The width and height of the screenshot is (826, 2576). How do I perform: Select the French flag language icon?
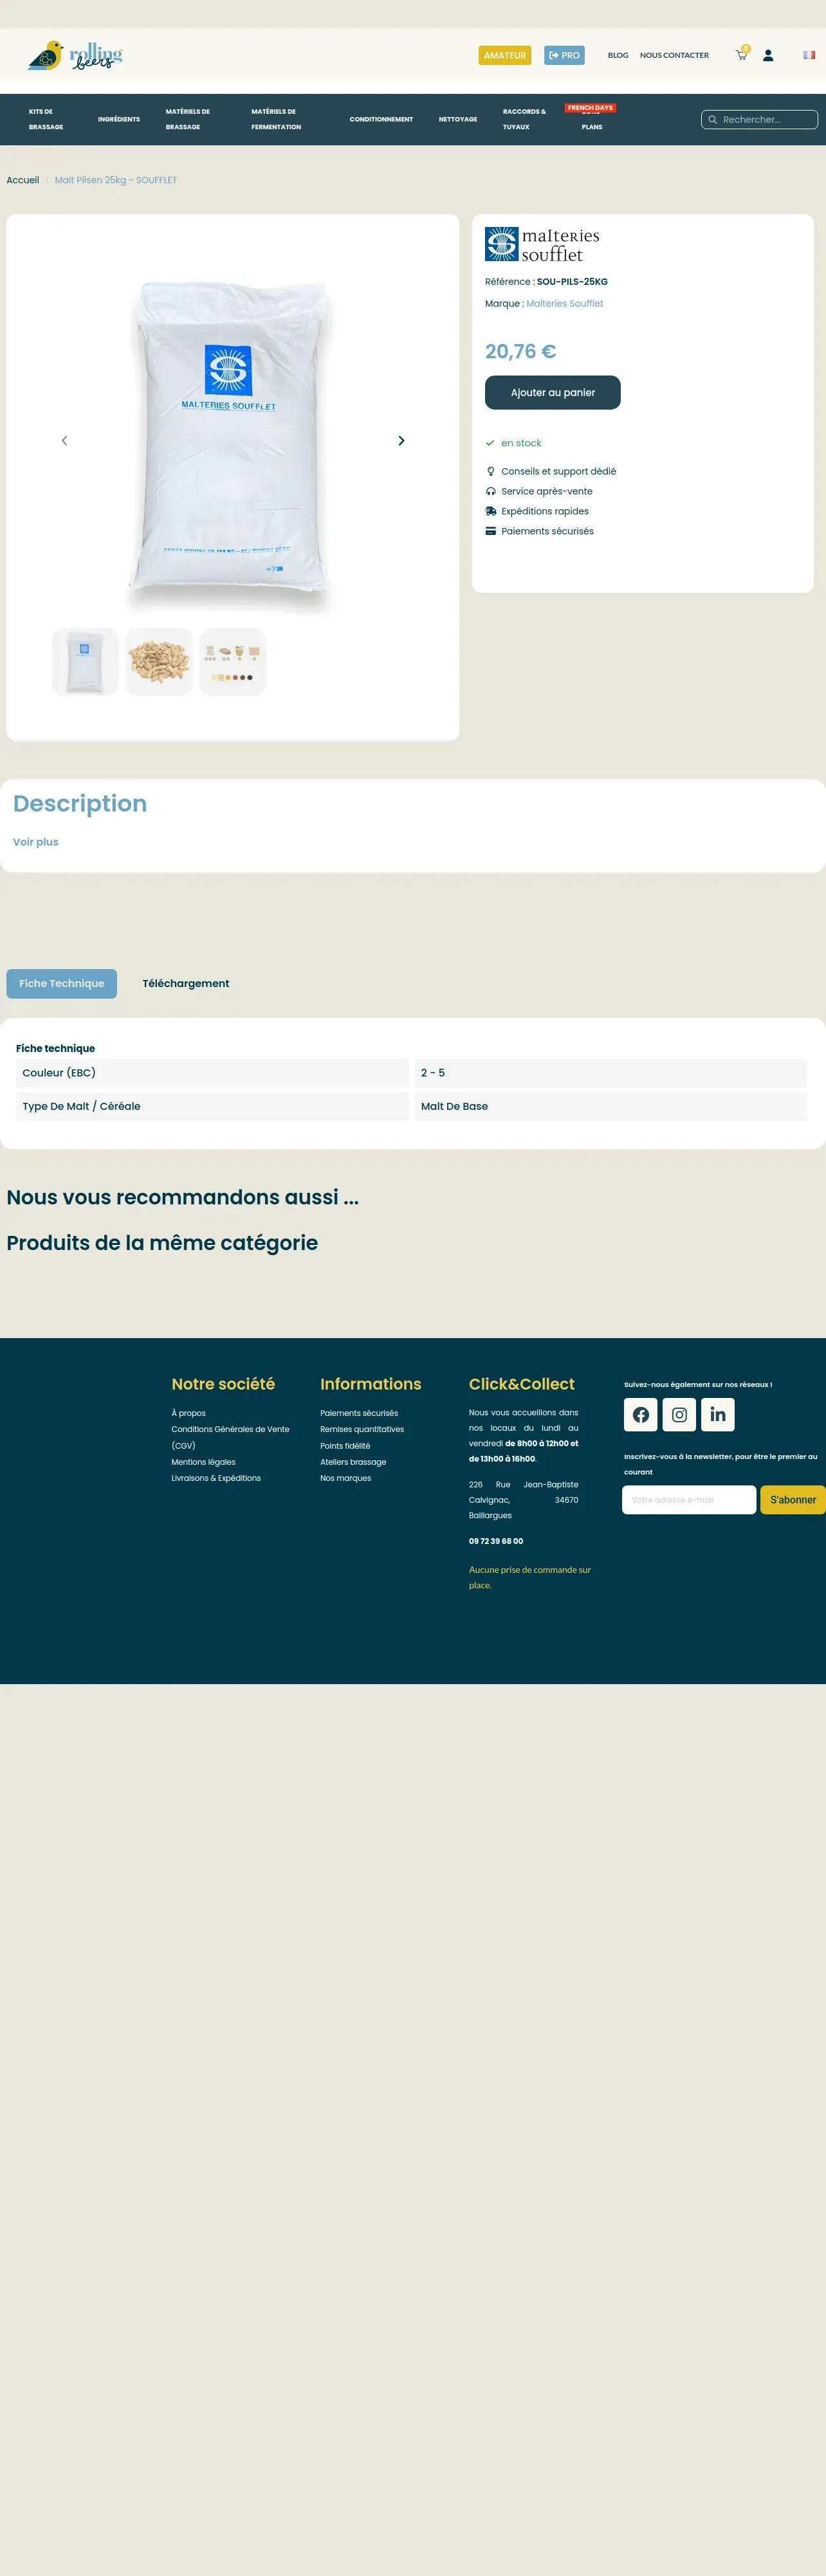pyautogui.click(x=809, y=55)
